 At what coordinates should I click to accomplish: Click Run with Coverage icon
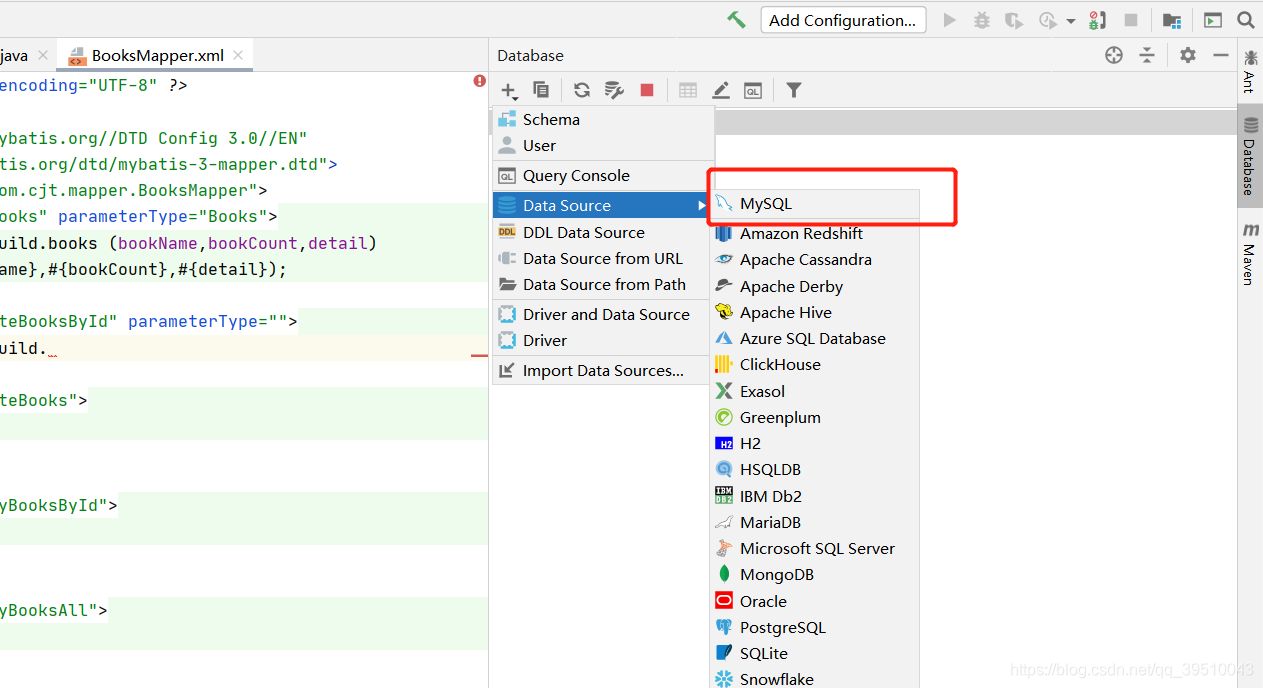pyautogui.click(x=1014, y=20)
